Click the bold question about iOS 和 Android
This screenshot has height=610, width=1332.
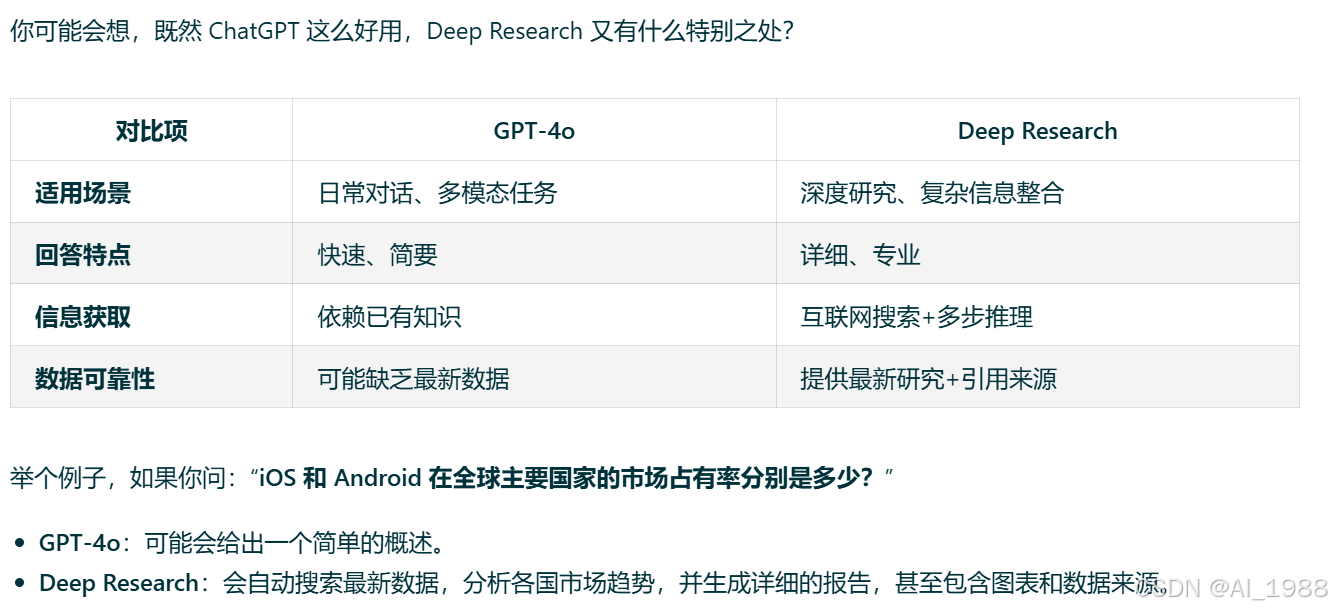(566, 478)
